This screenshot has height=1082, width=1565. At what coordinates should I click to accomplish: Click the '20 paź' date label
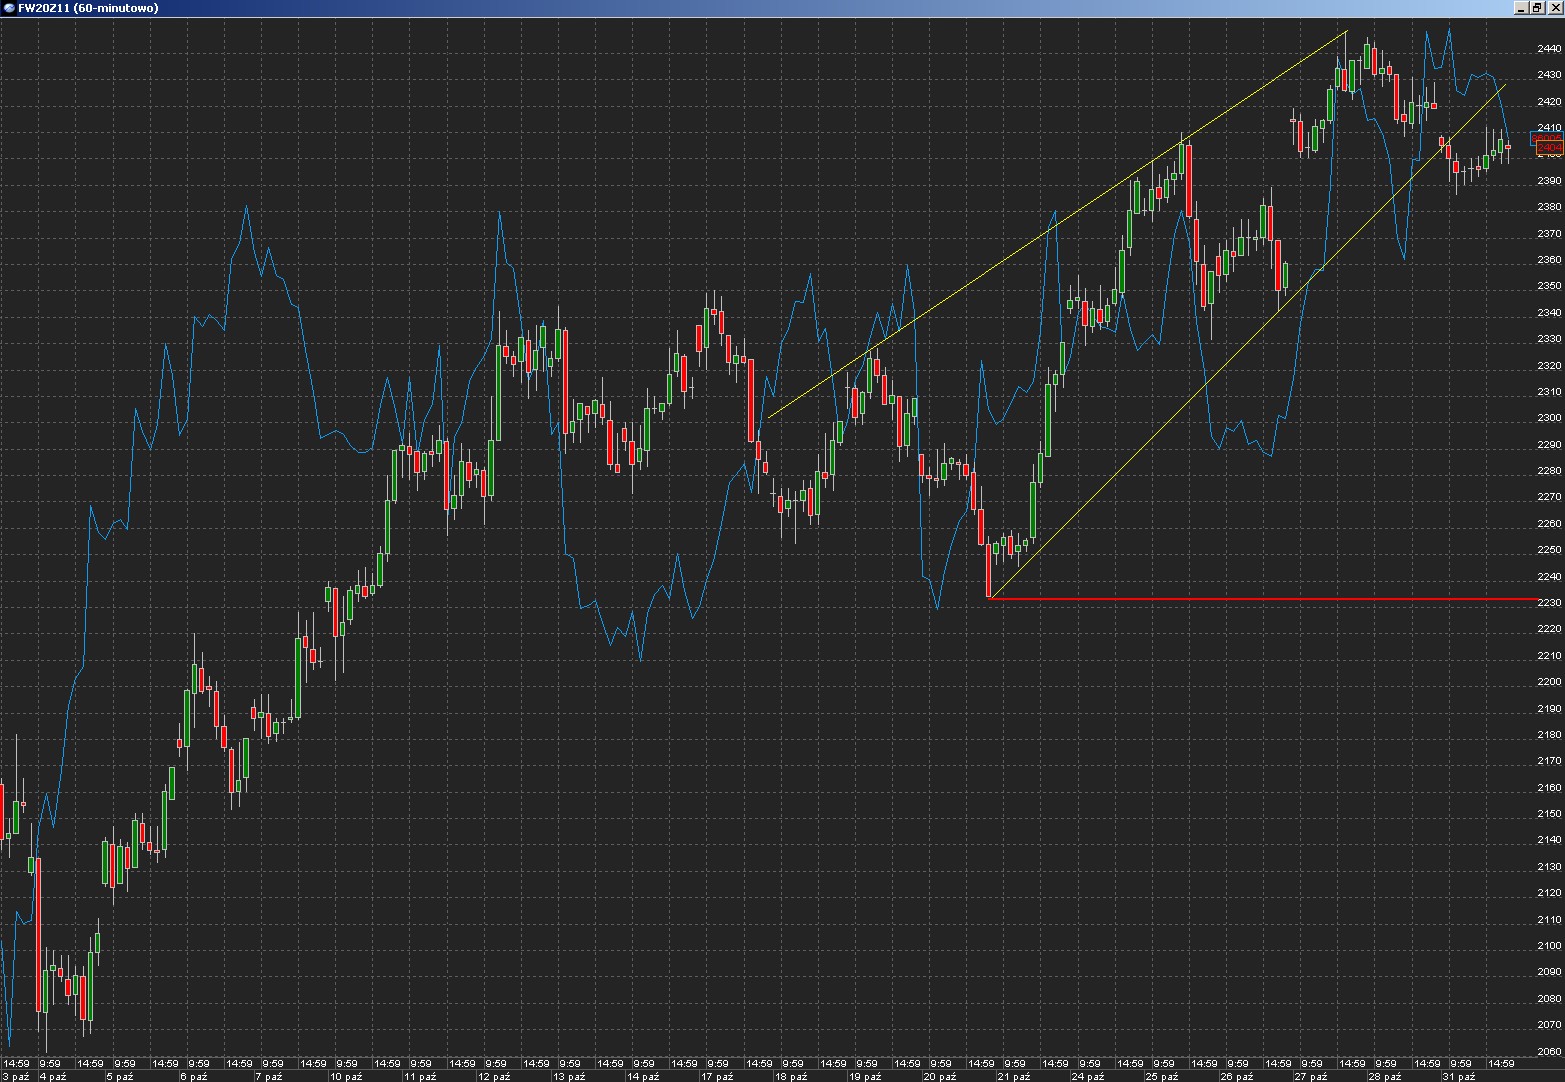(941, 1076)
